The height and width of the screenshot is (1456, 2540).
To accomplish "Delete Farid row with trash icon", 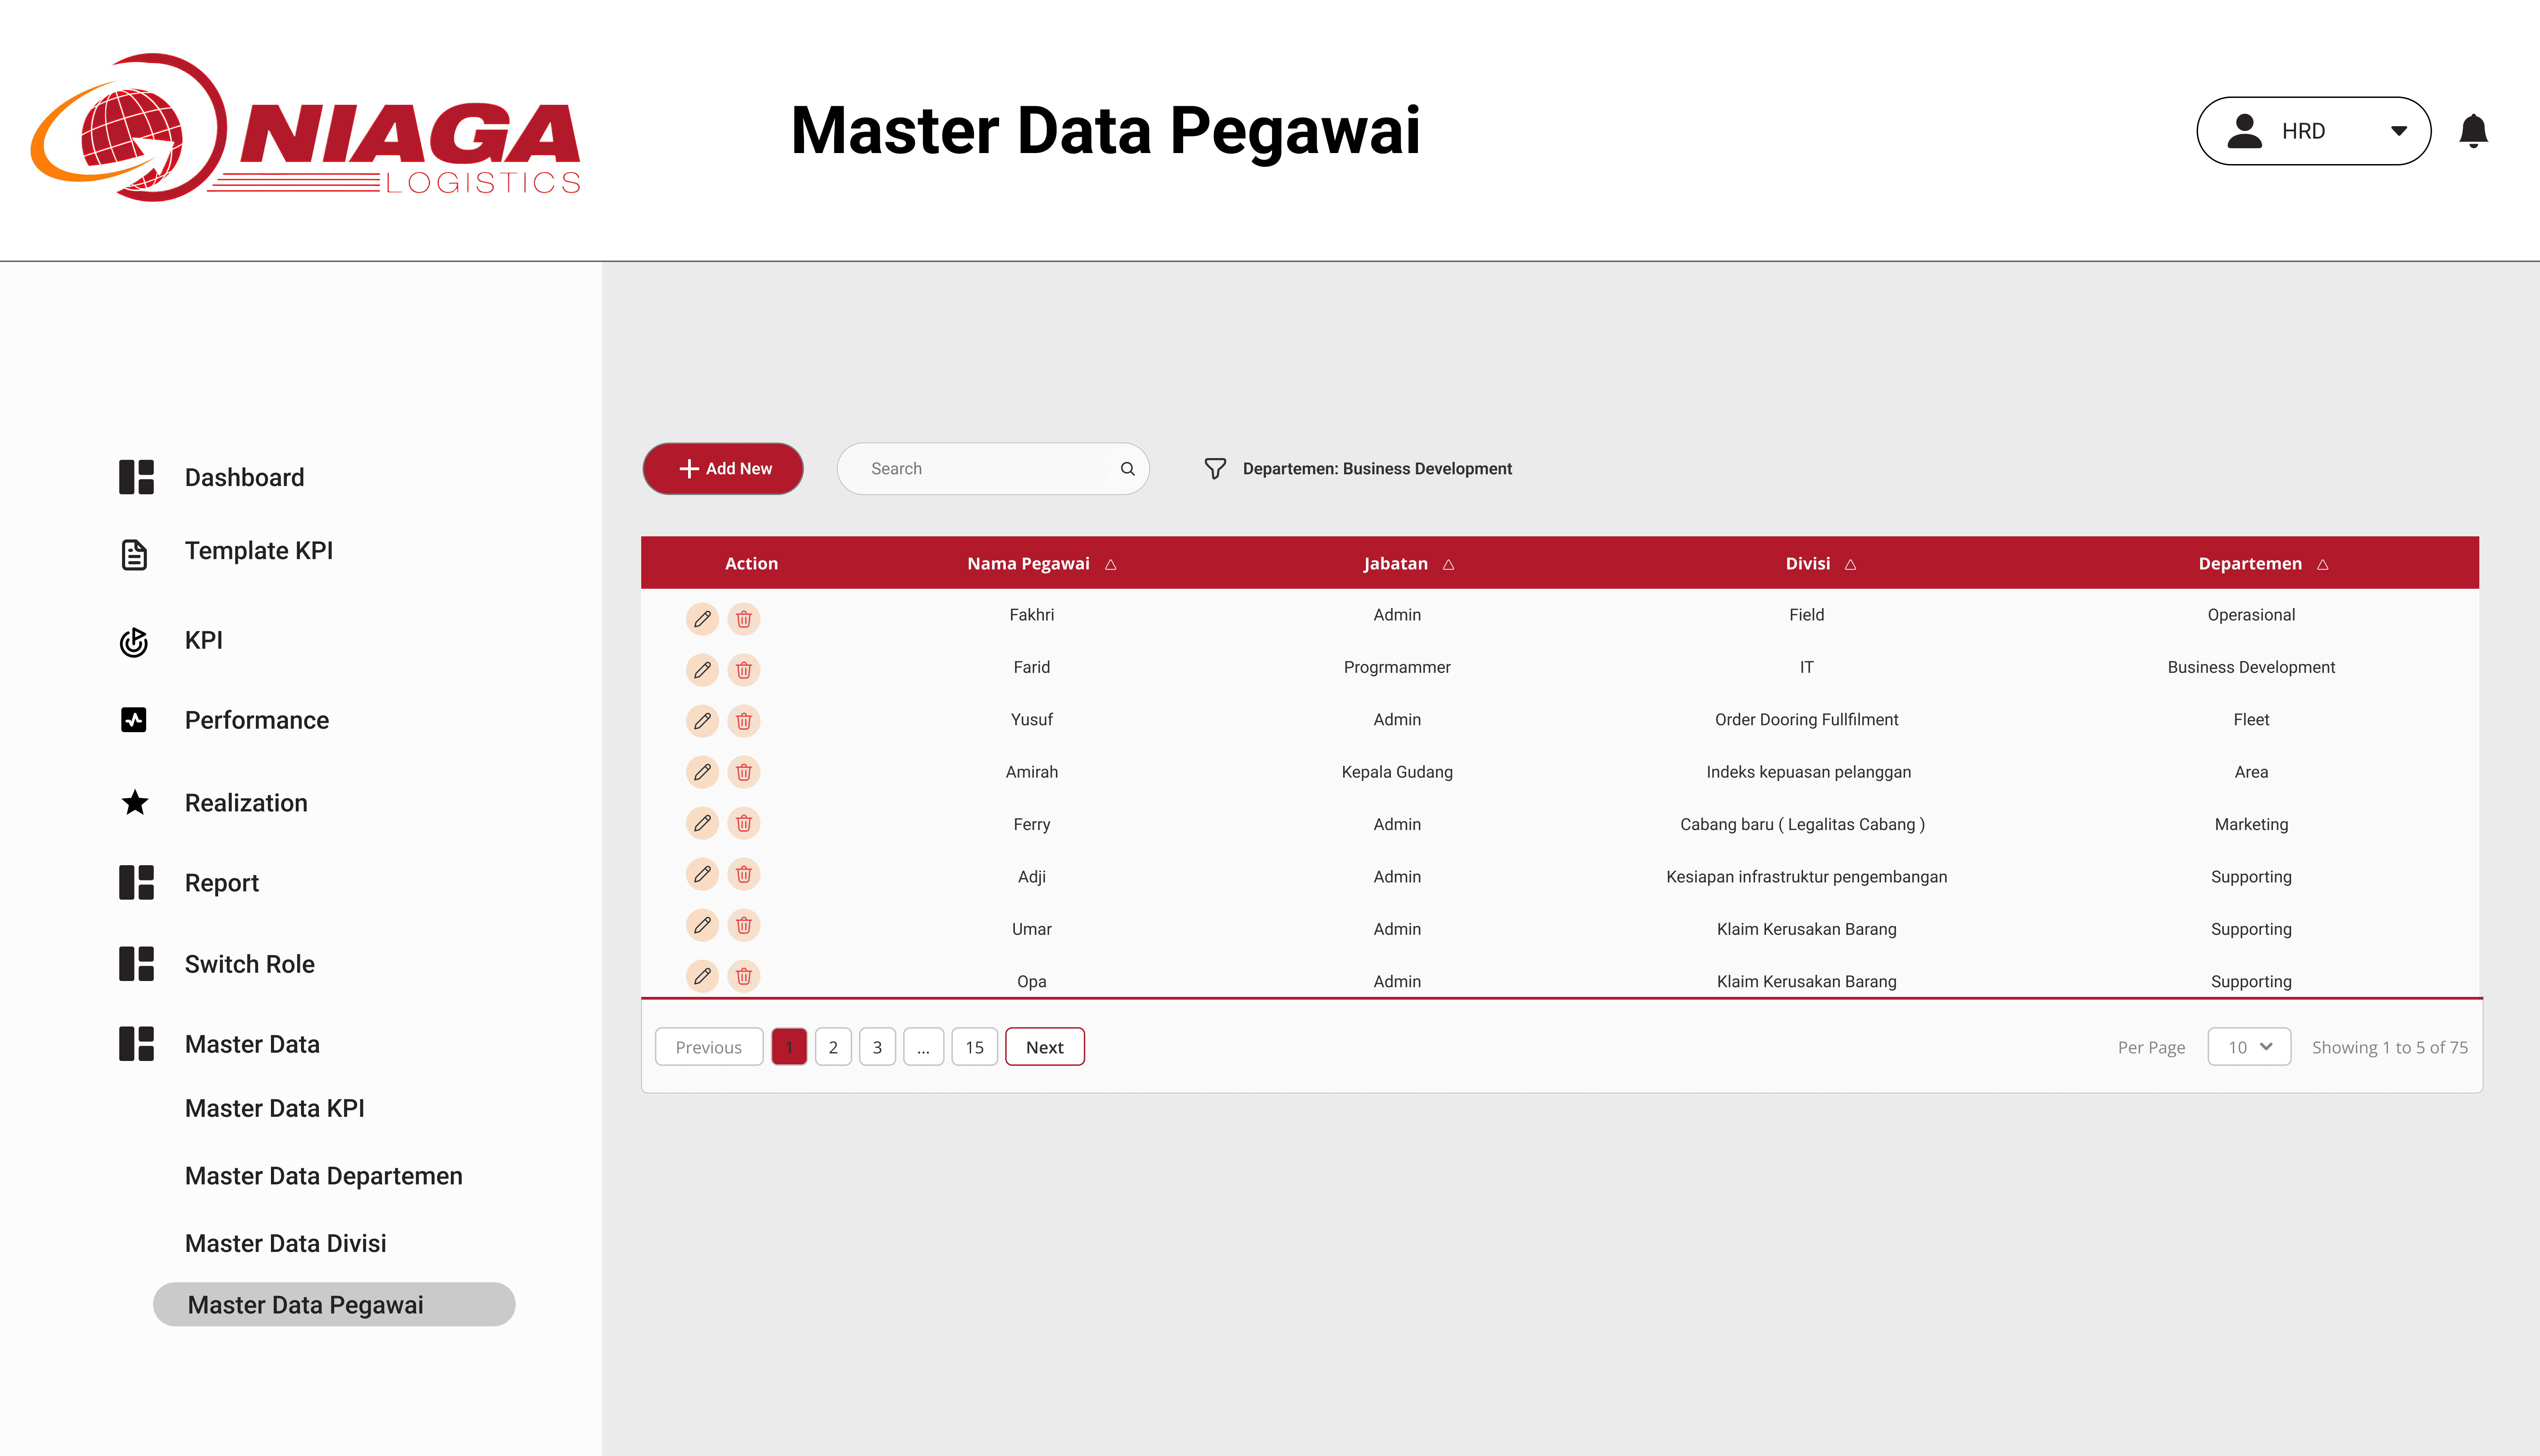I will [x=743, y=670].
